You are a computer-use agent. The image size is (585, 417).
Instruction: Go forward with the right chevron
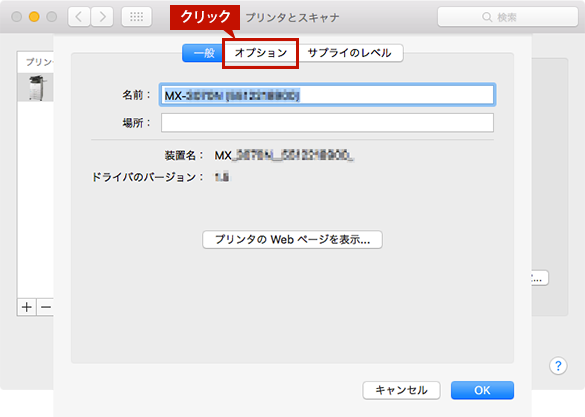pos(102,17)
